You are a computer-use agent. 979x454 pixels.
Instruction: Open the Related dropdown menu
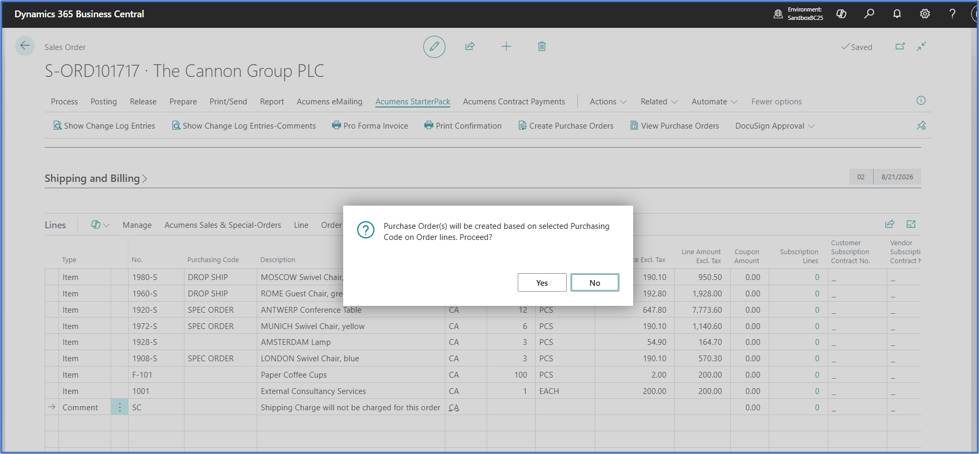tap(659, 101)
